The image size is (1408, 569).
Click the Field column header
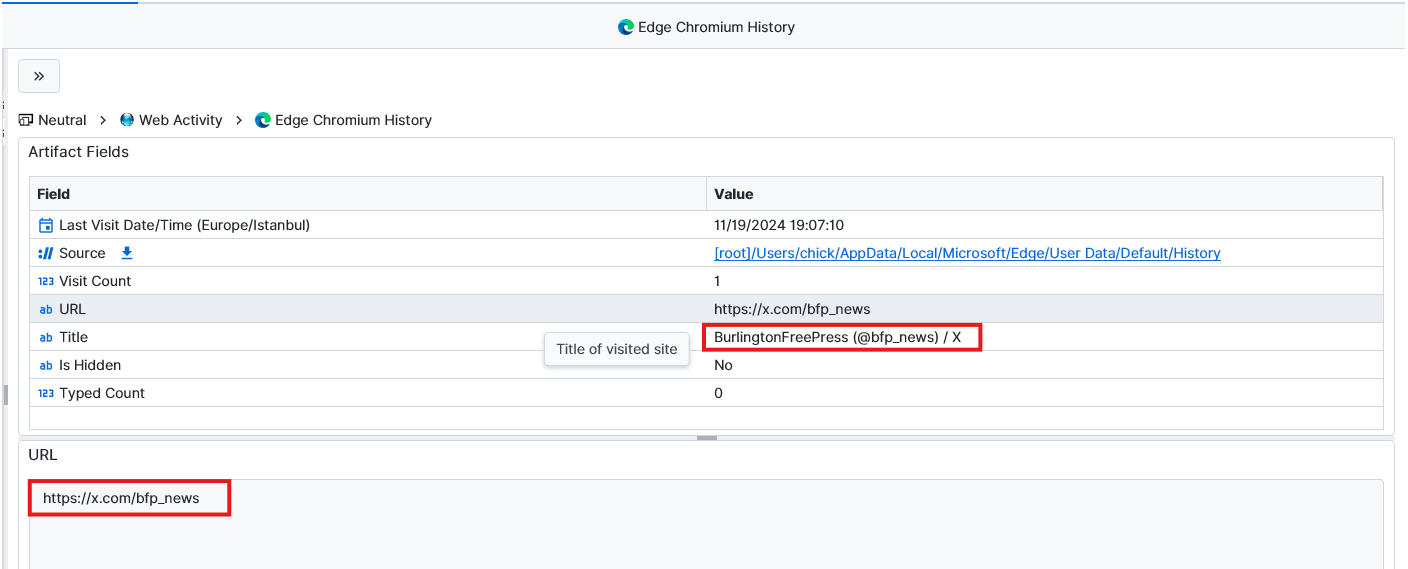click(x=54, y=194)
